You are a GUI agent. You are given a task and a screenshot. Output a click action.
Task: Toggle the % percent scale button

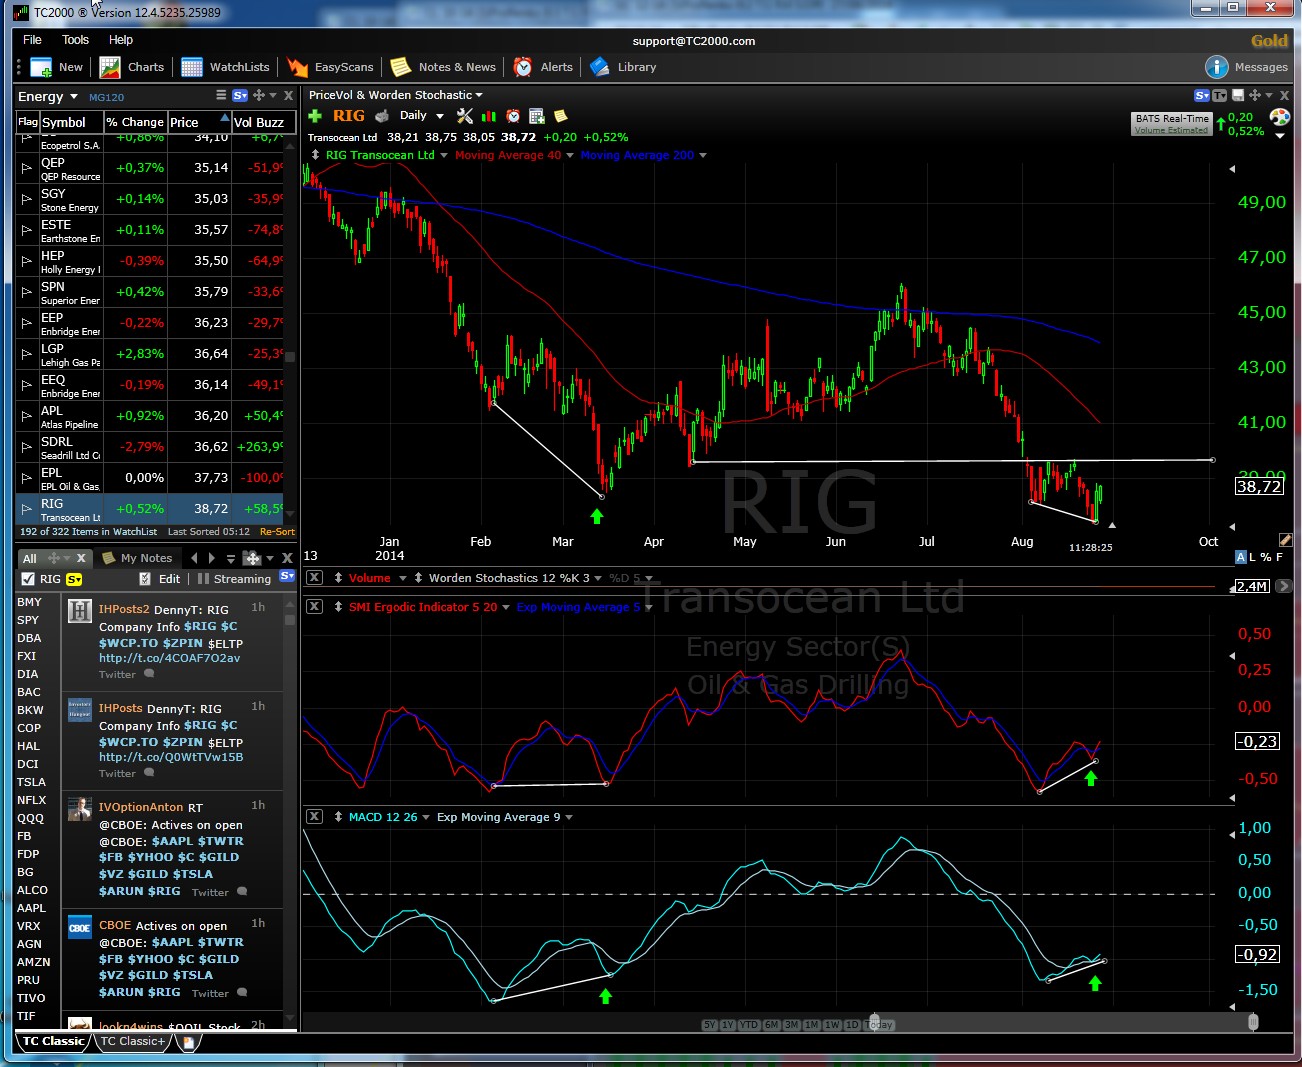point(1265,557)
